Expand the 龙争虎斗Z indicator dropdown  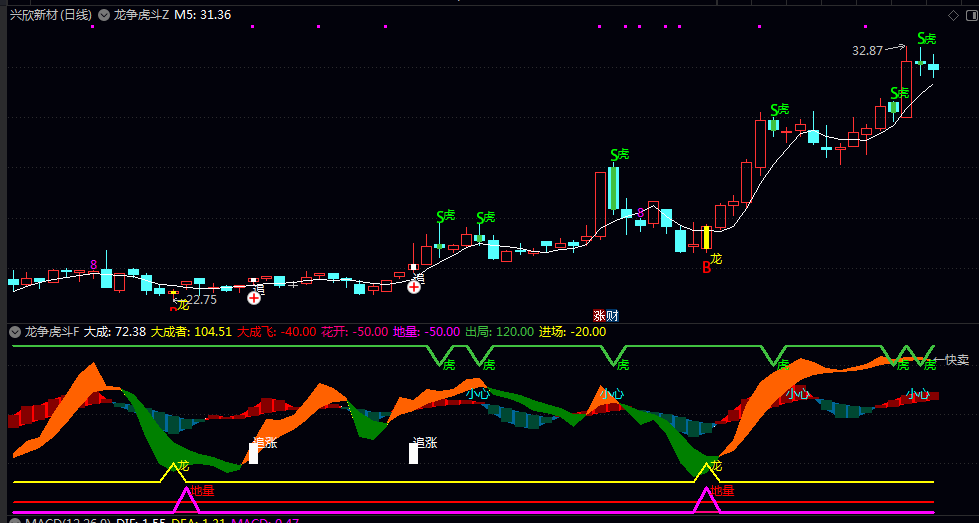(104, 15)
